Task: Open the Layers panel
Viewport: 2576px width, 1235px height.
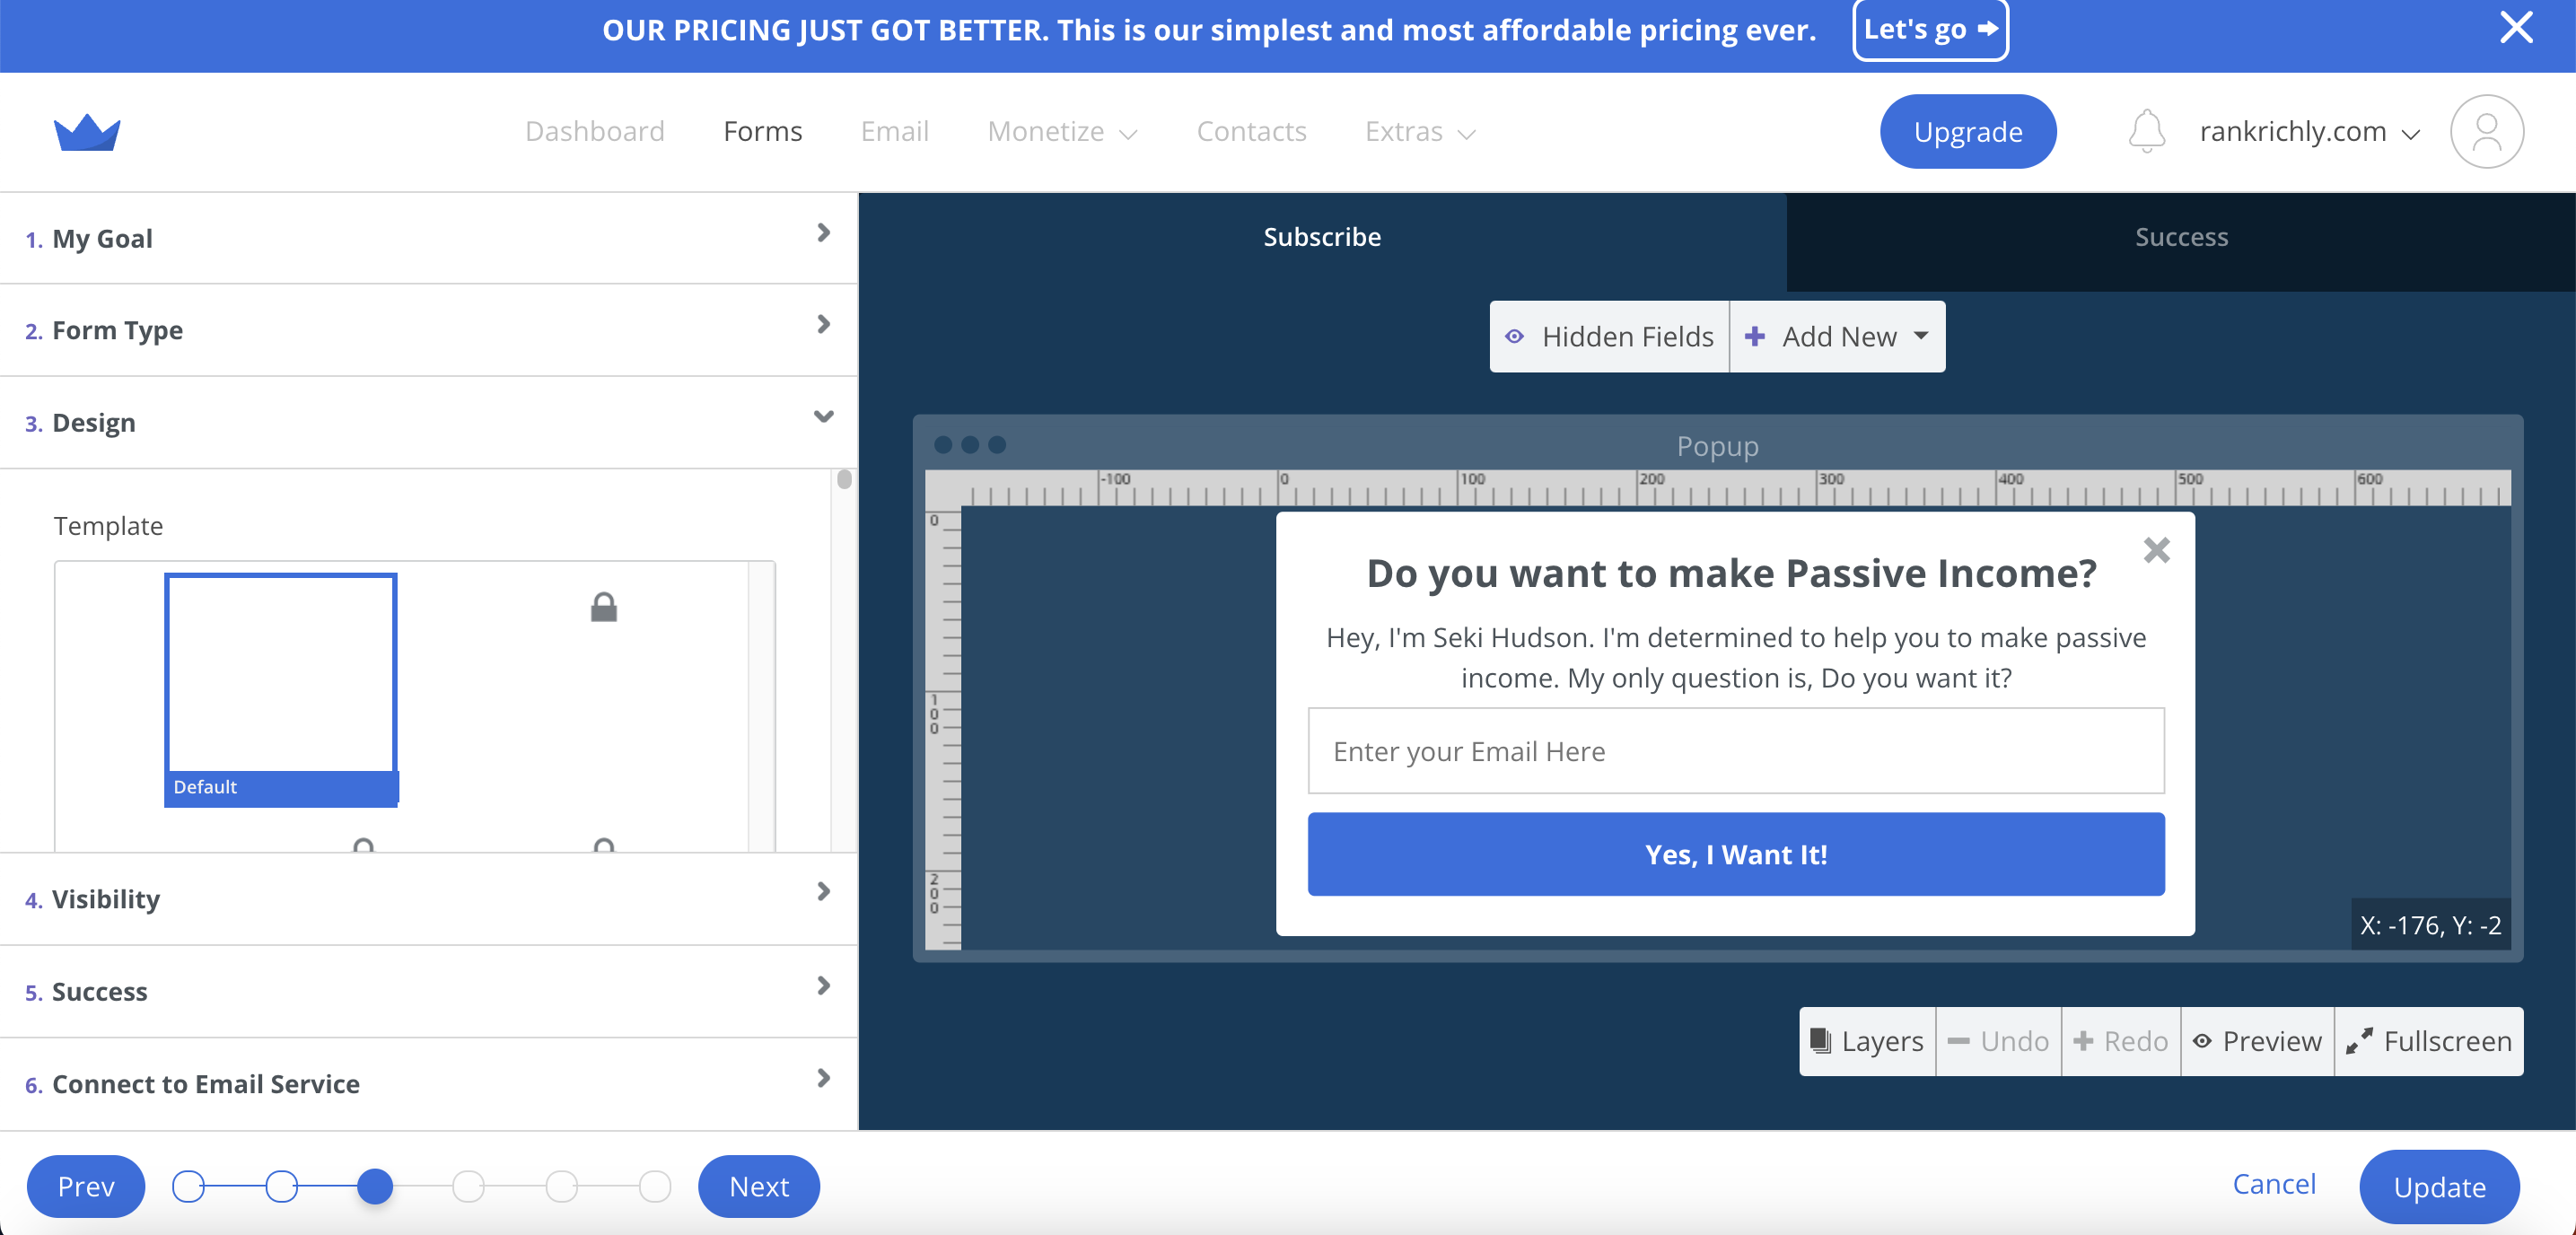Action: 1867,1041
